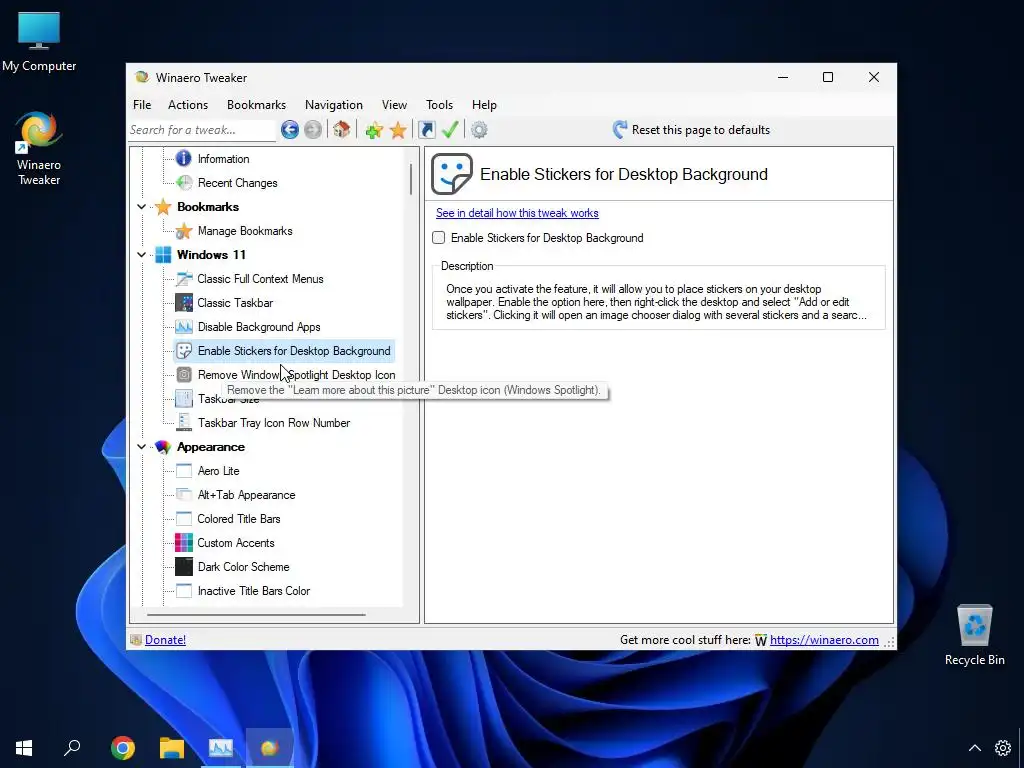
Task: Click the tree panel horizontal scrollbar
Action: [x=256, y=615]
